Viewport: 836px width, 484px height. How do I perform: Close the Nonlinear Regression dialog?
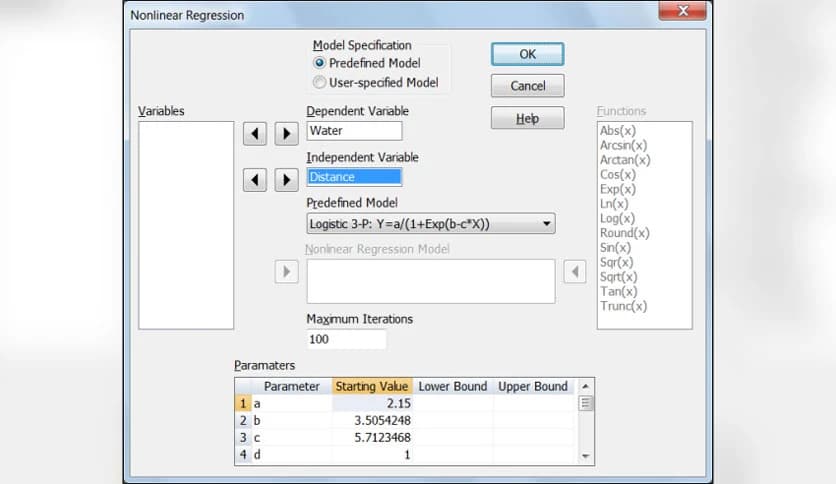pyautogui.click(x=682, y=10)
